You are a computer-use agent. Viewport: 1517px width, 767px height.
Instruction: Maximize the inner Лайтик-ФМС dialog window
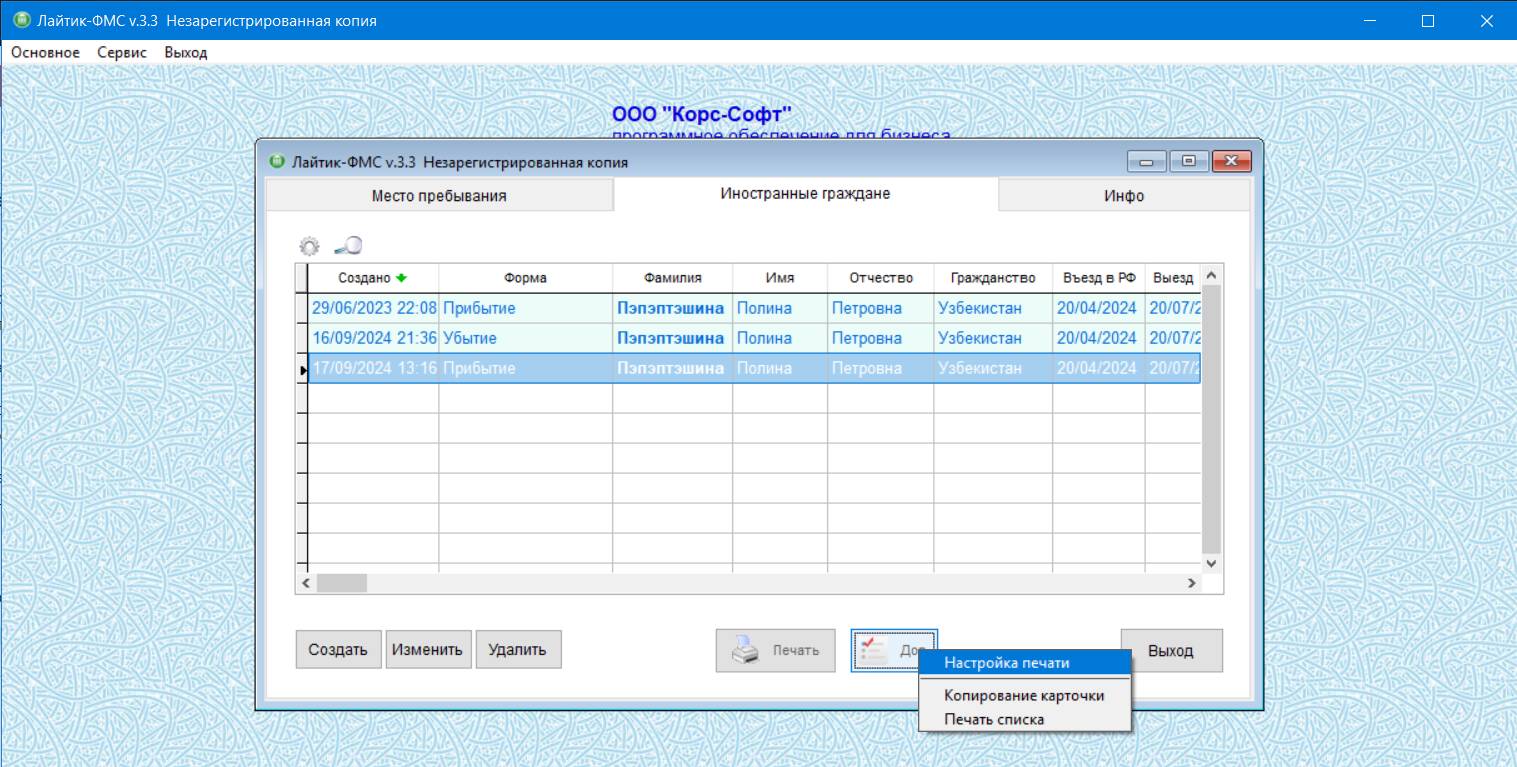(x=1188, y=162)
